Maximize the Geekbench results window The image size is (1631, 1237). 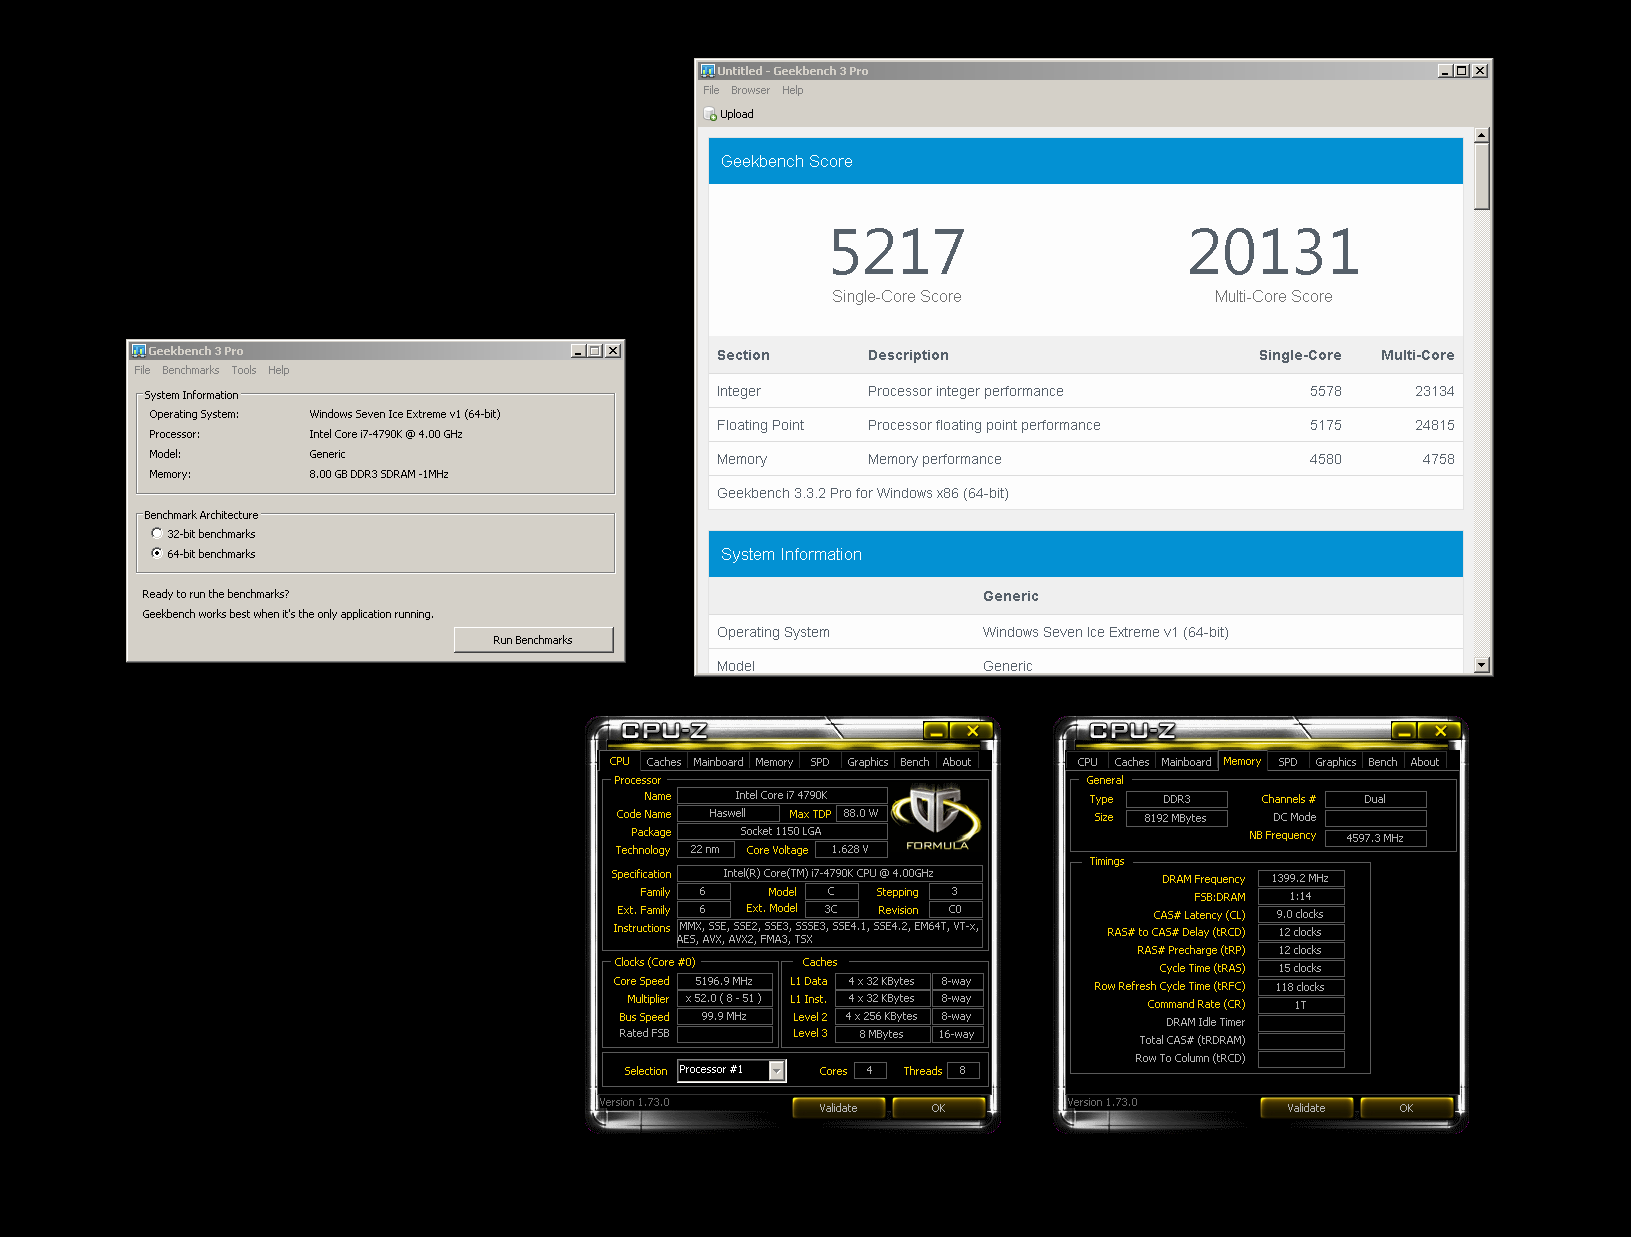[1462, 71]
